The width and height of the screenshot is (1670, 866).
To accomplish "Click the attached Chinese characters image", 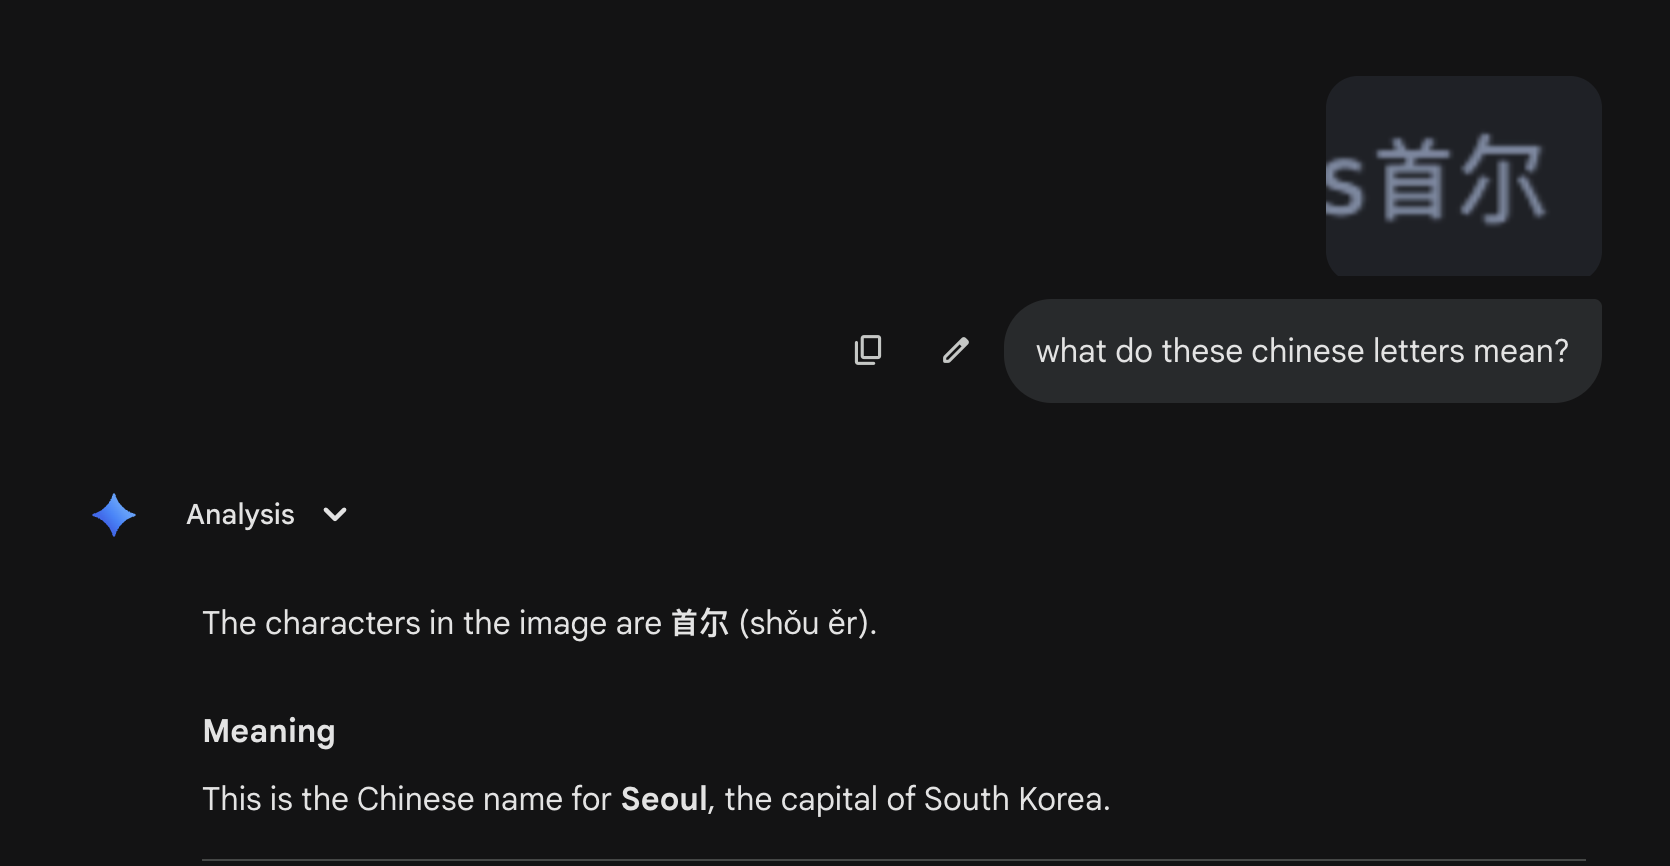I will [1462, 177].
